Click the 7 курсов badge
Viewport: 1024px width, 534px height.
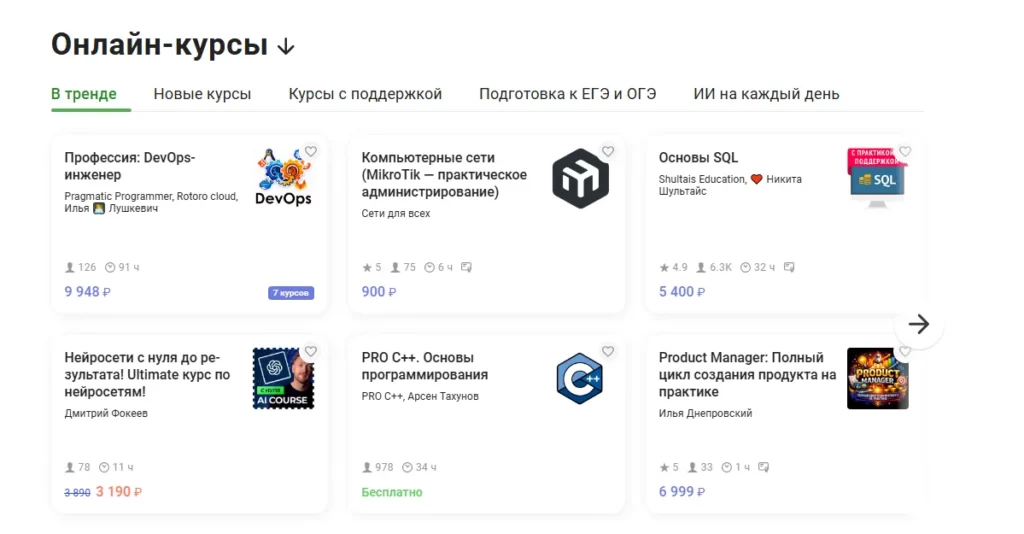point(291,293)
